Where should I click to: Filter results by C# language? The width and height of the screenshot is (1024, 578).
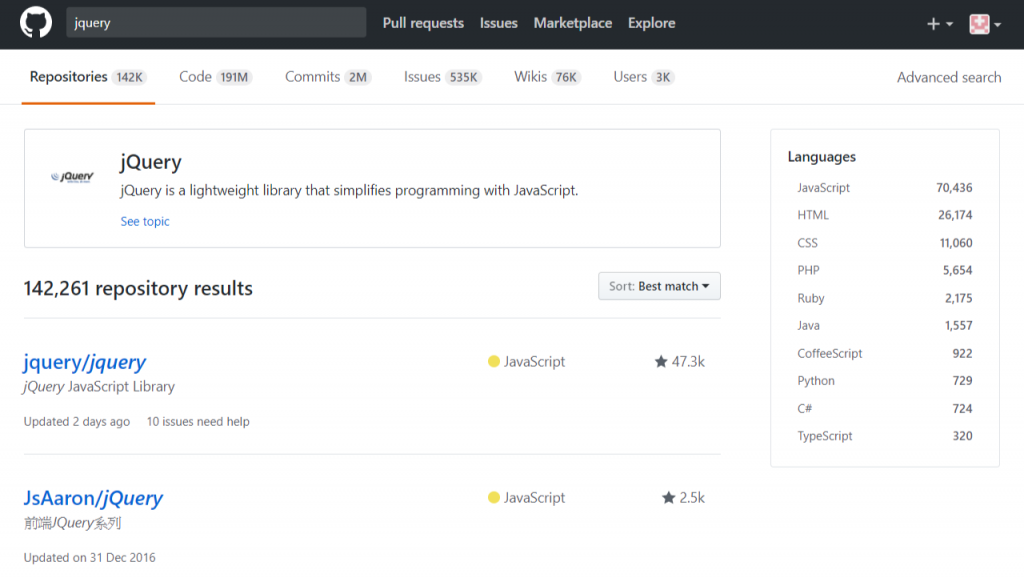tap(884, 408)
